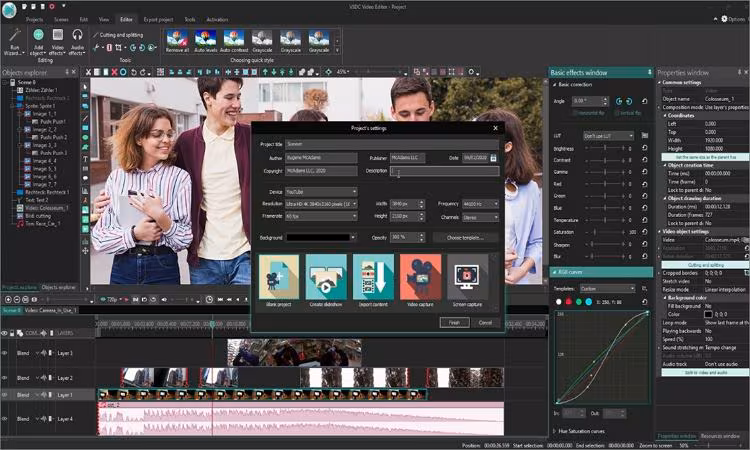The width and height of the screenshot is (750, 450).
Task: Select the Screen capture project icon
Action: (x=467, y=276)
